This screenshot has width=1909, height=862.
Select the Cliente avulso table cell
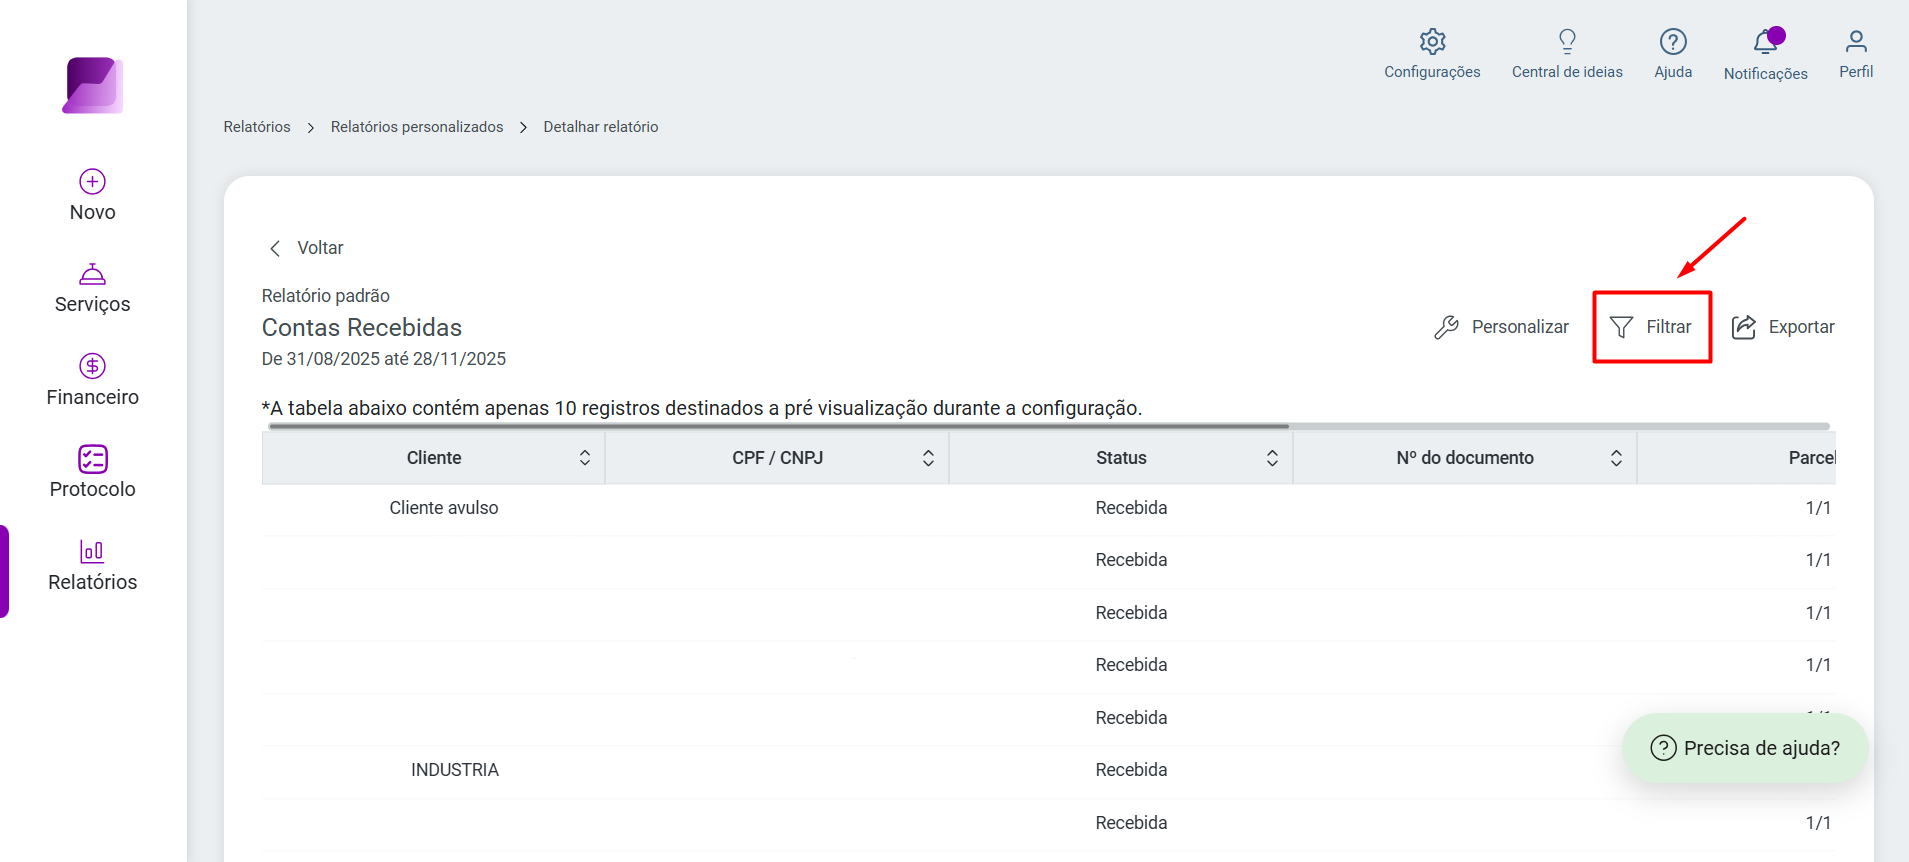click(444, 508)
